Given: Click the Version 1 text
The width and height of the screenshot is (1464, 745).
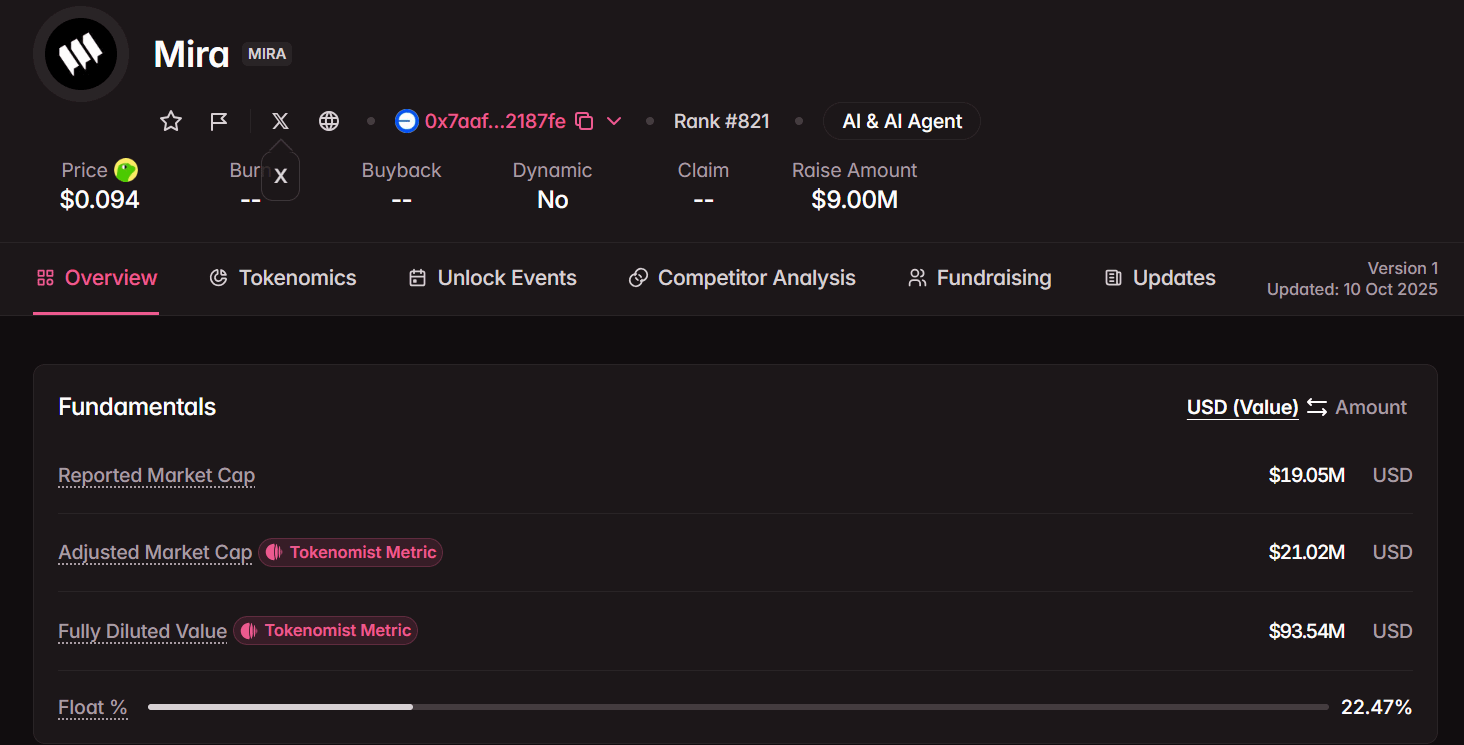Looking at the screenshot, I should pyautogui.click(x=1403, y=268).
